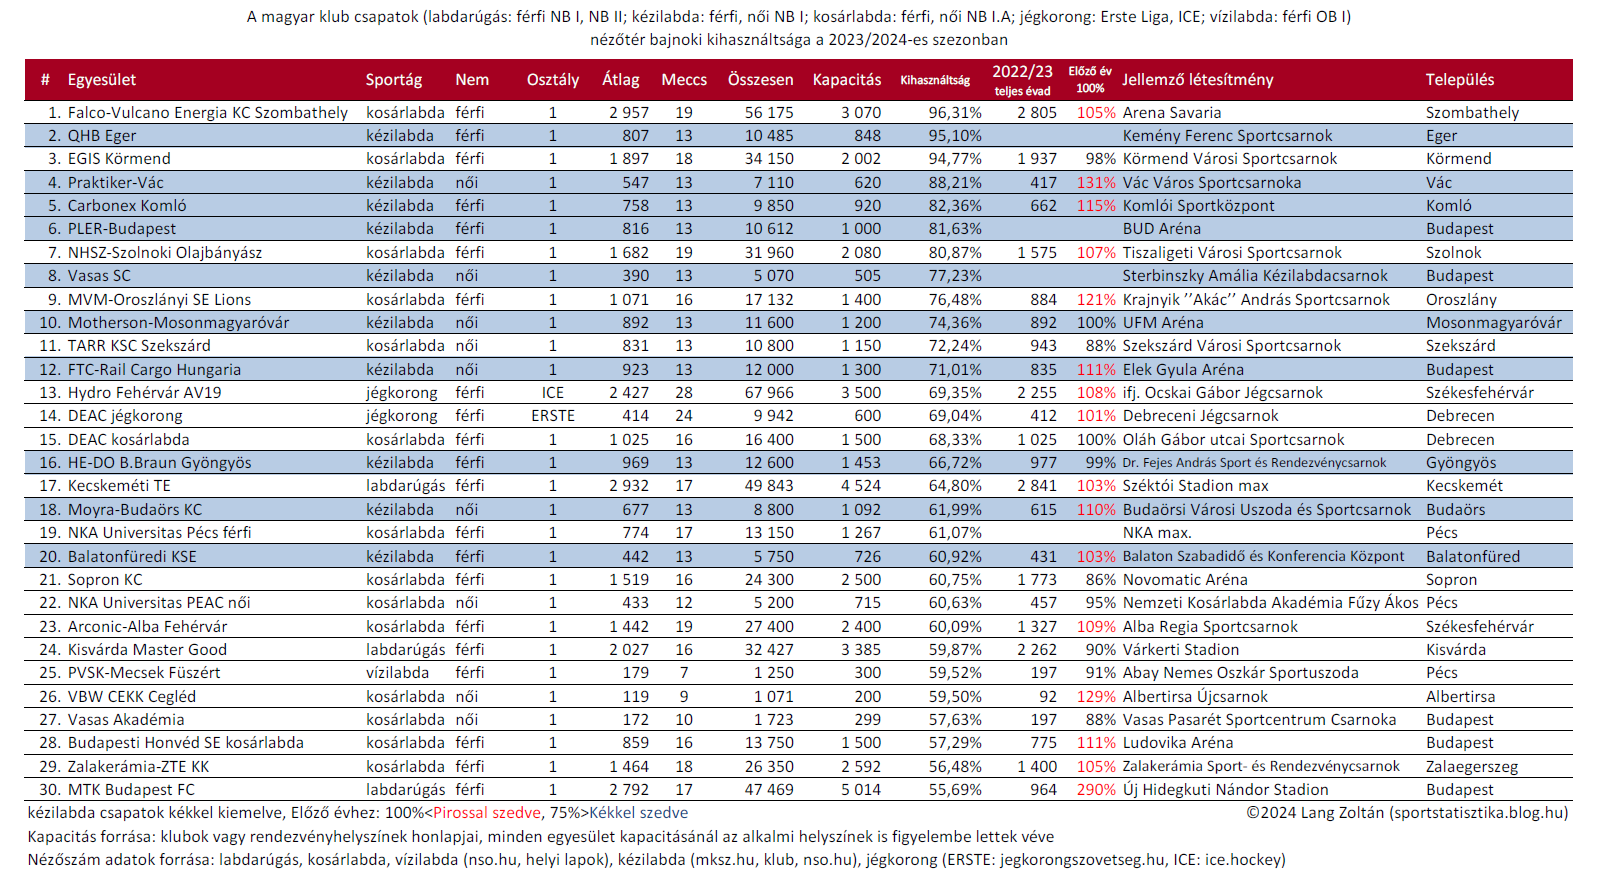The height and width of the screenshot is (877, 1599).
Task: Click Hydro Fehérvár AV19 cell
Action: click(x=145, y=393)
